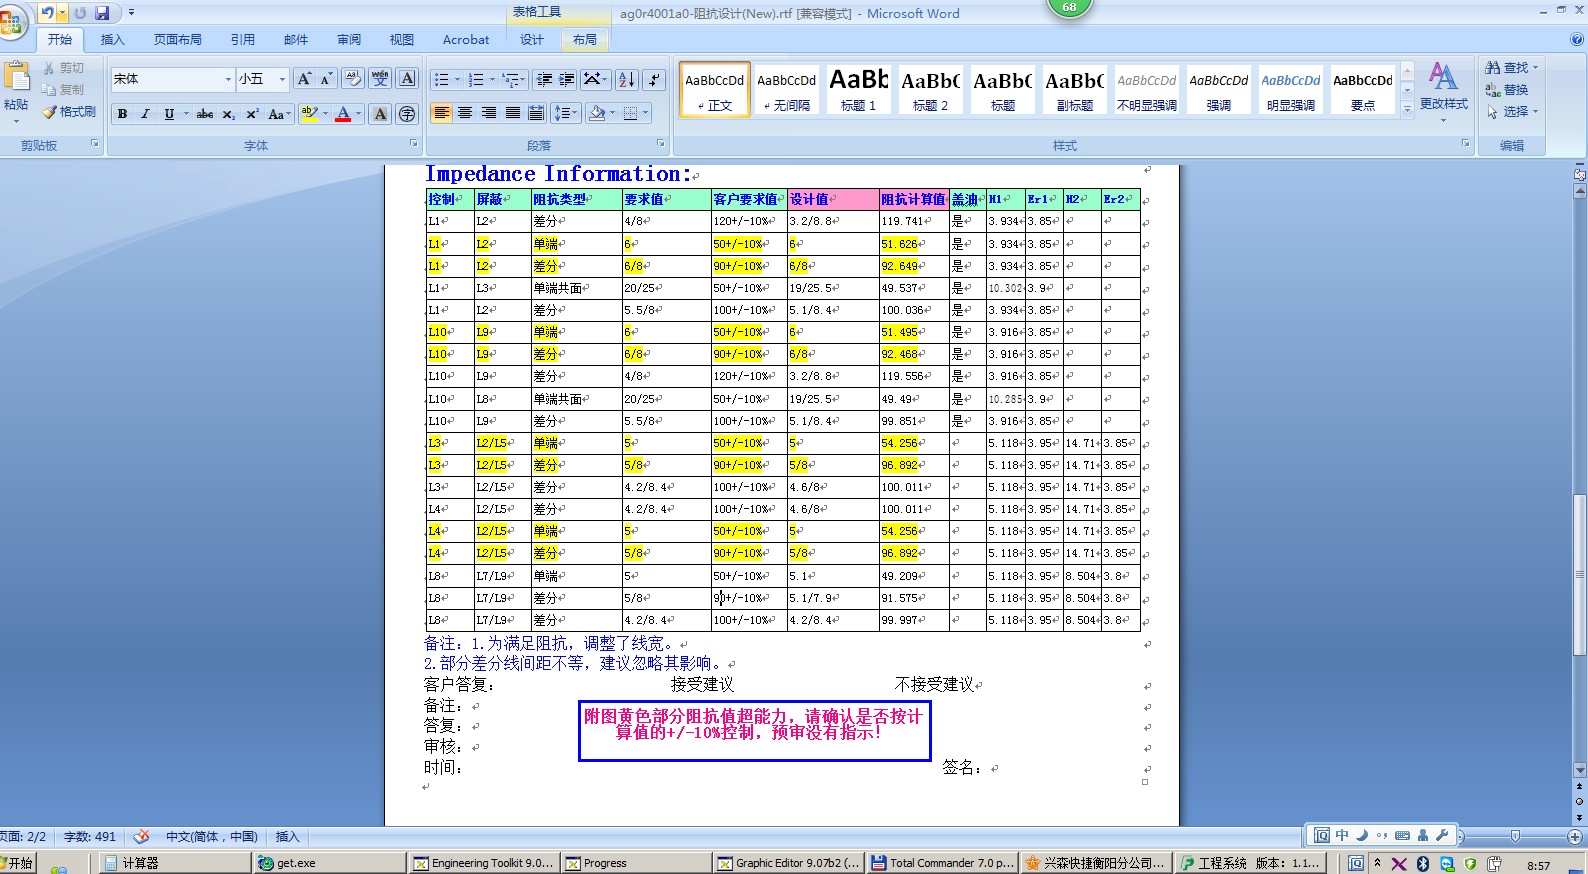Click the Decrease Indent icon
The height and width of the screenshot is (874, 1588).
543,79
